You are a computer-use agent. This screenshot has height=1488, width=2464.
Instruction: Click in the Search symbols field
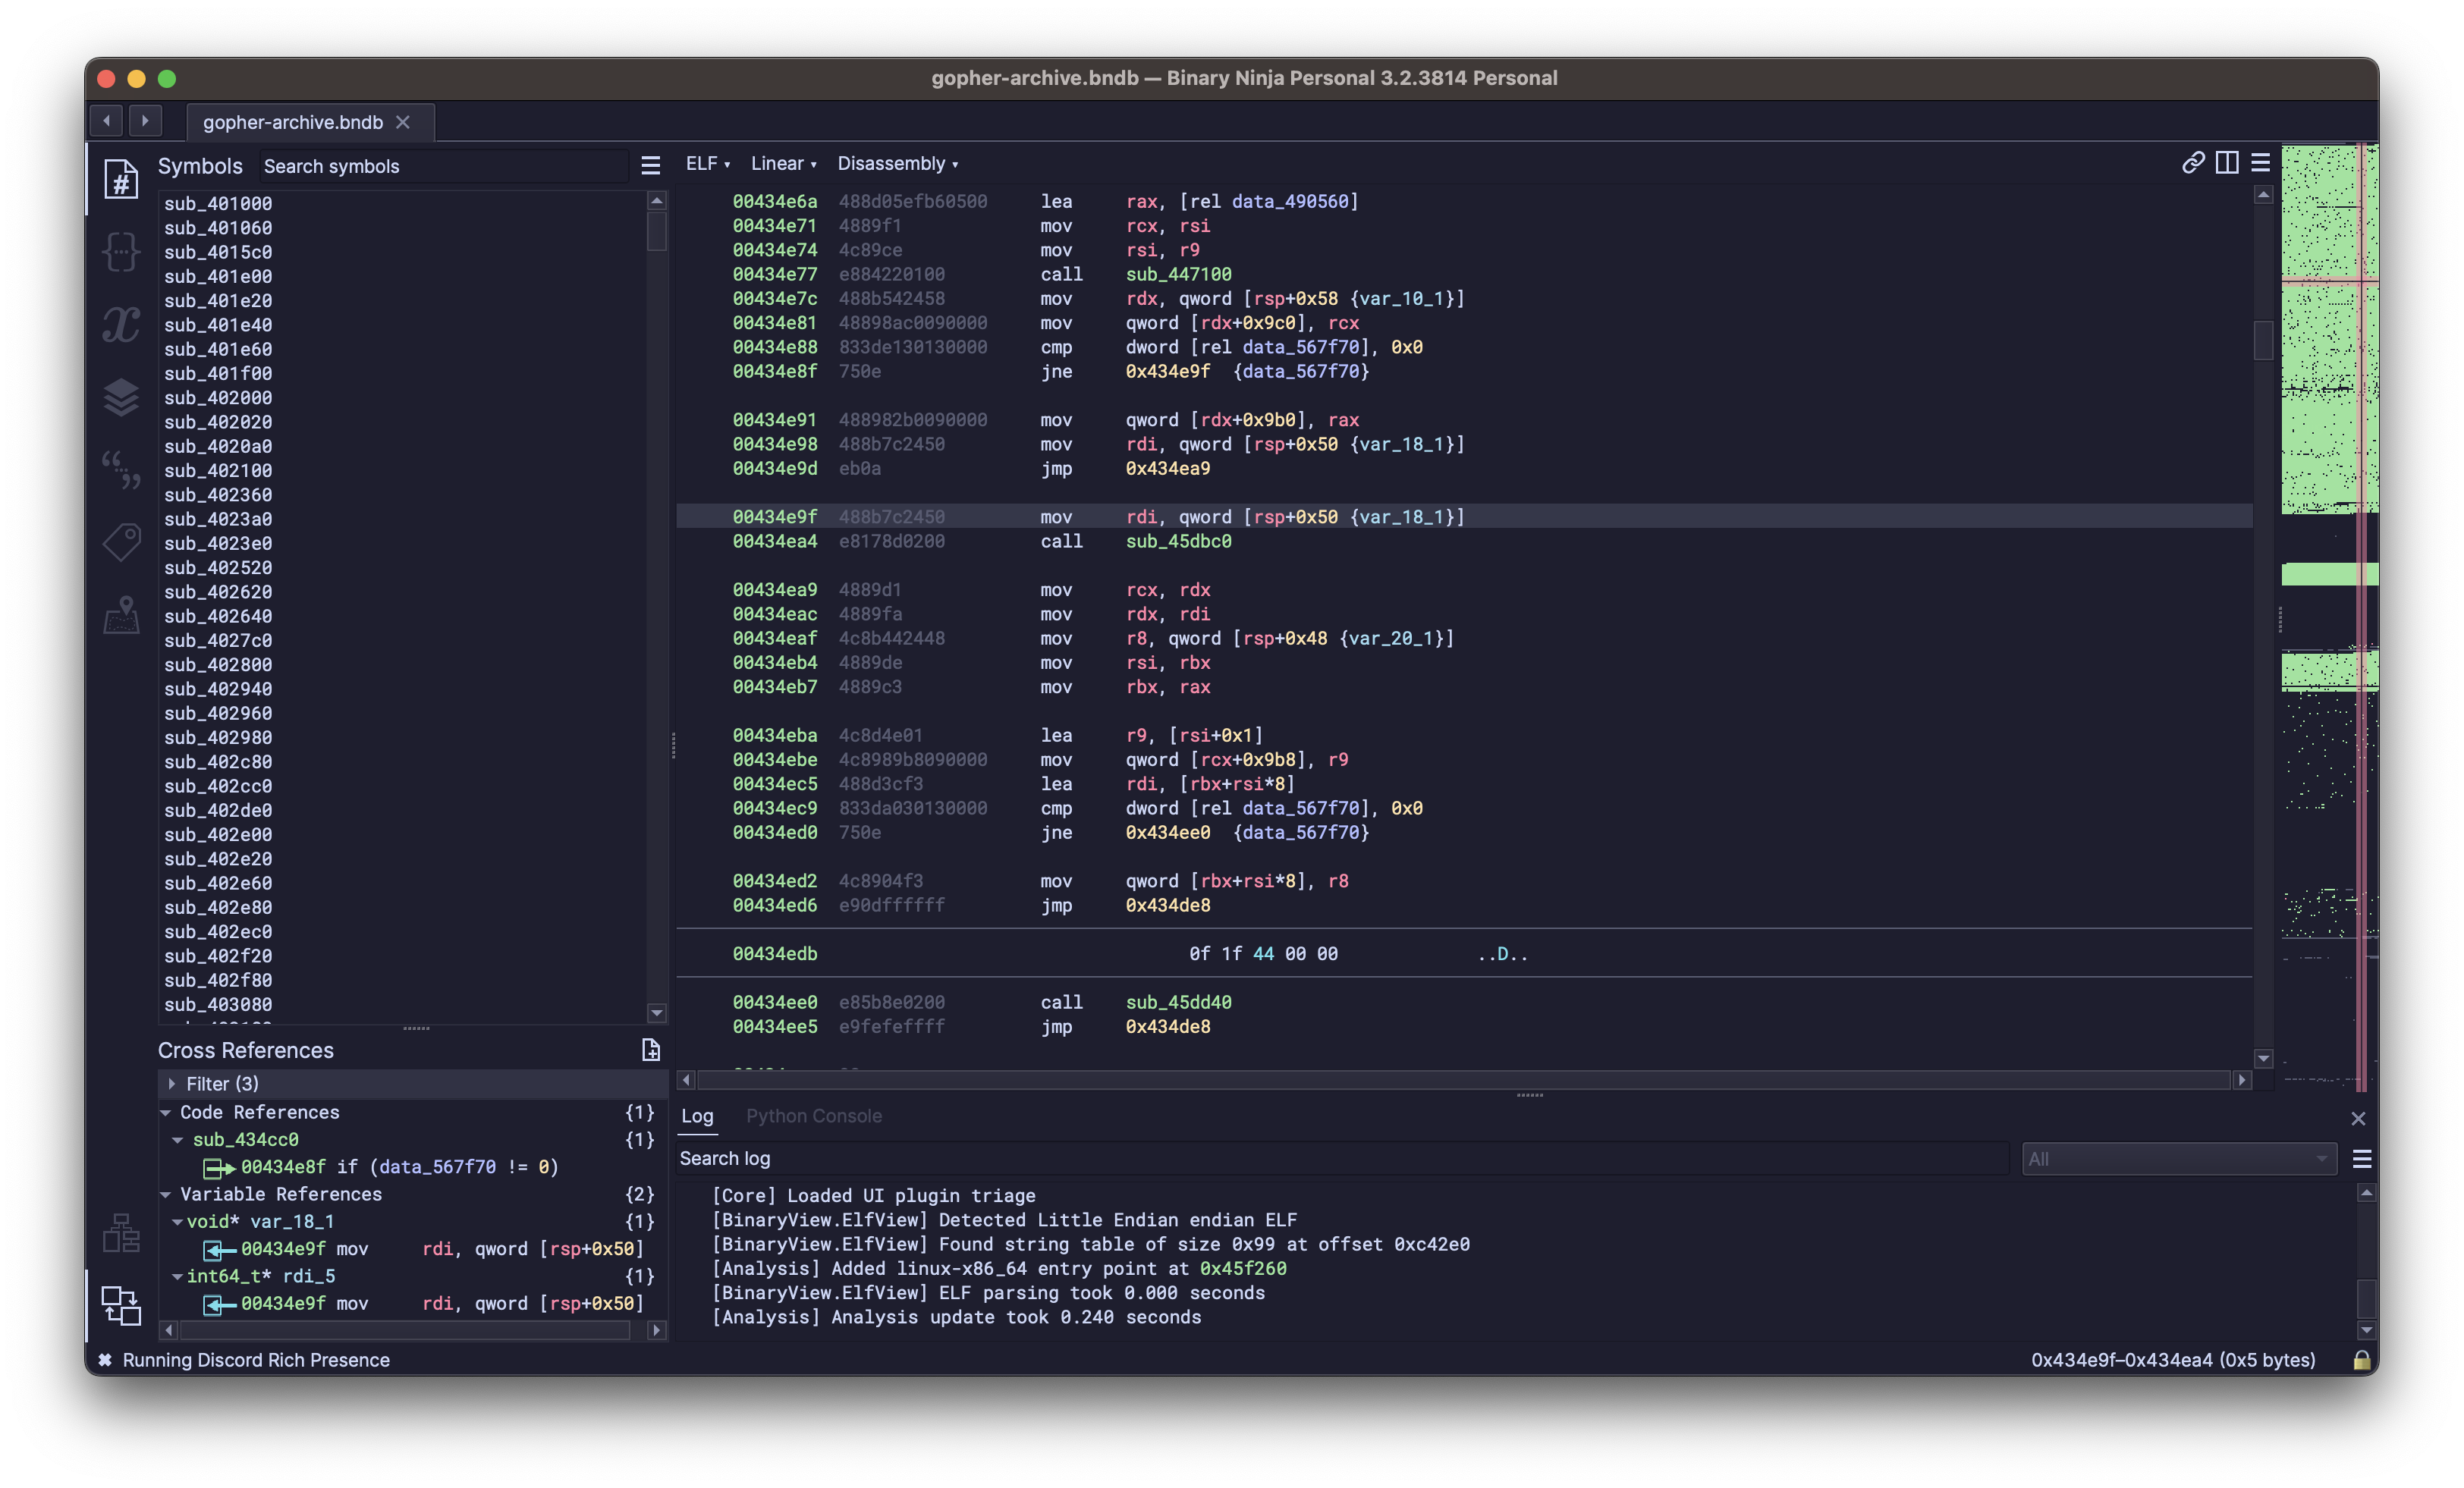point(440,166)
